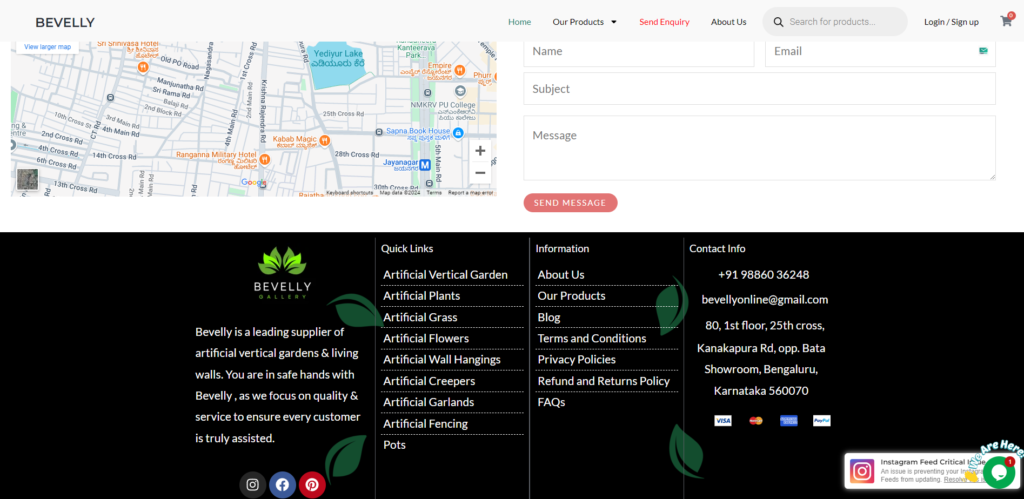
Task: Click the search magnifier icon
Action: pos(778,22)
